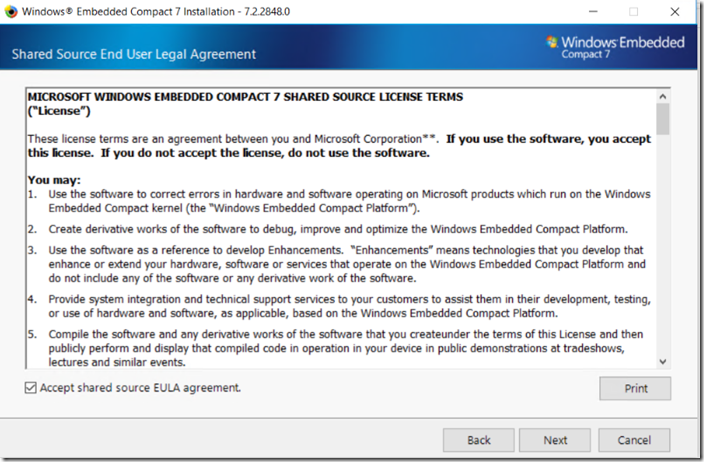Click the MICROSOFT WINDOWS EMBEDDED COMPACT 7 heading
Screen dimensions: 704x462
pos(245,97)
